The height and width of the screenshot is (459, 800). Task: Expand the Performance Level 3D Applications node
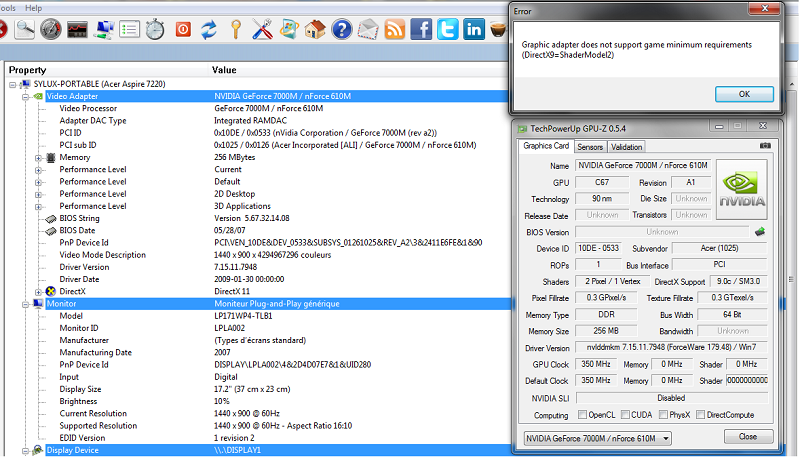[38, 207]
